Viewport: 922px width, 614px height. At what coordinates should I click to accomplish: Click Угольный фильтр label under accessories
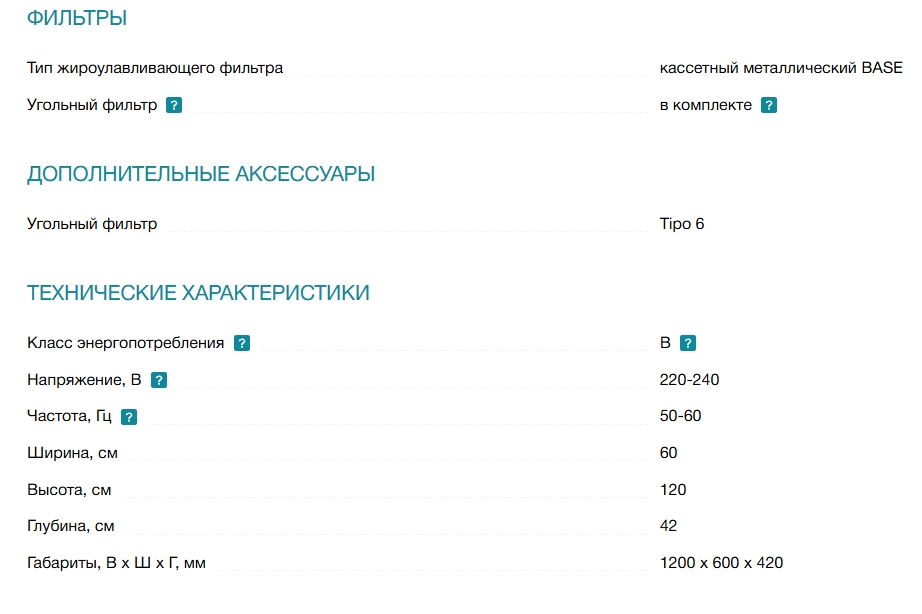coord(92,224)
